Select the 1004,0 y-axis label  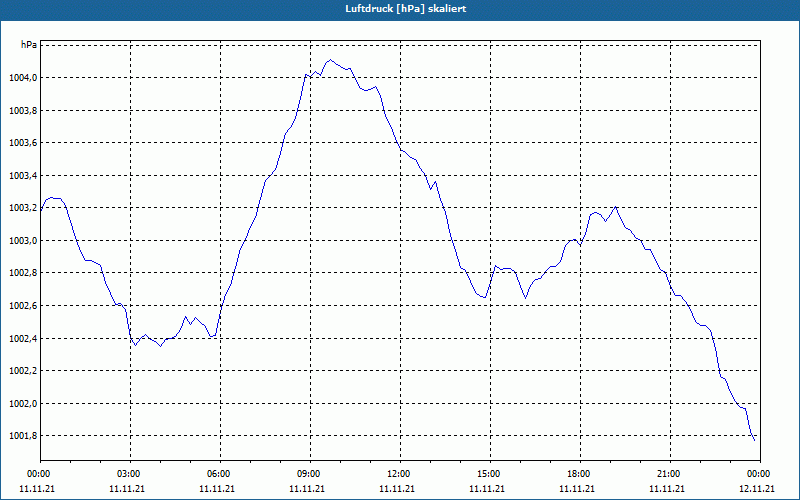[23, 78]
